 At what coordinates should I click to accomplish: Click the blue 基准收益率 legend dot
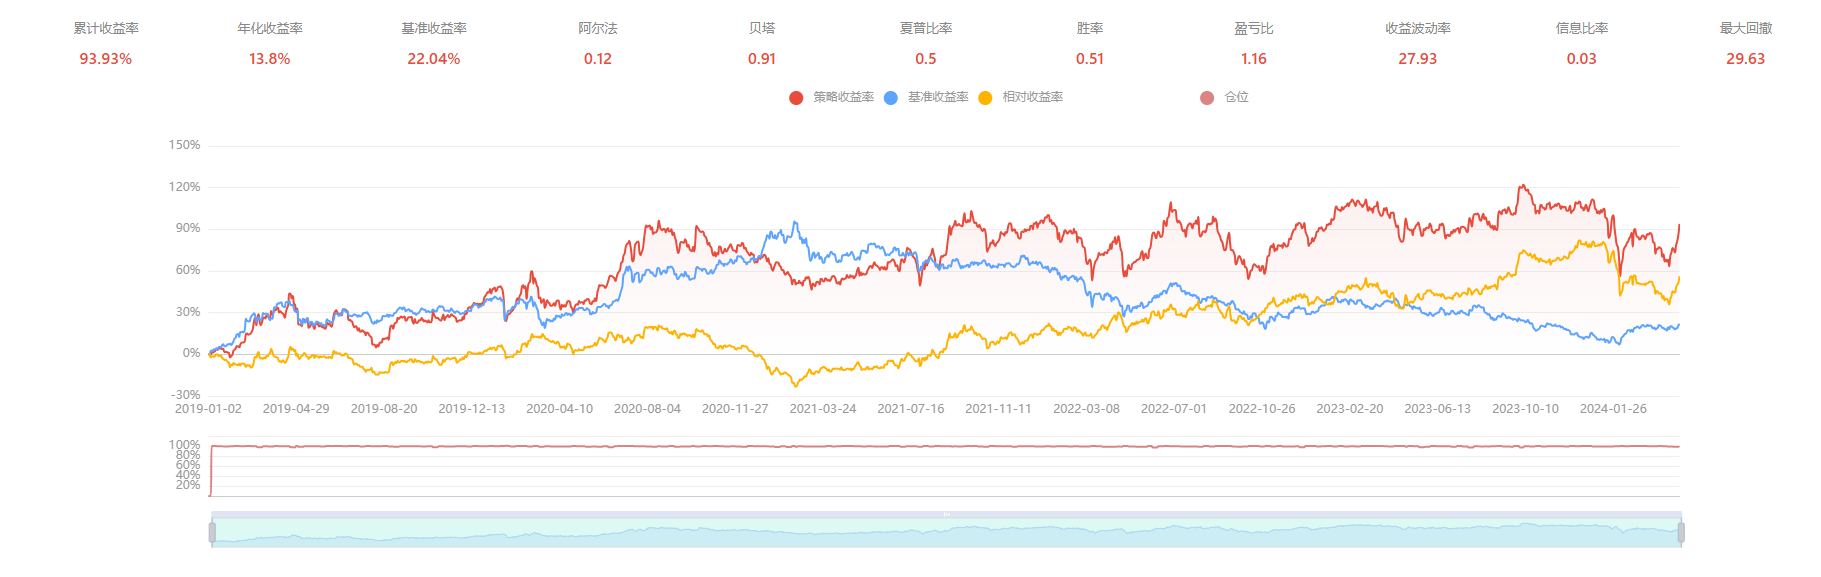pos(891,98)
